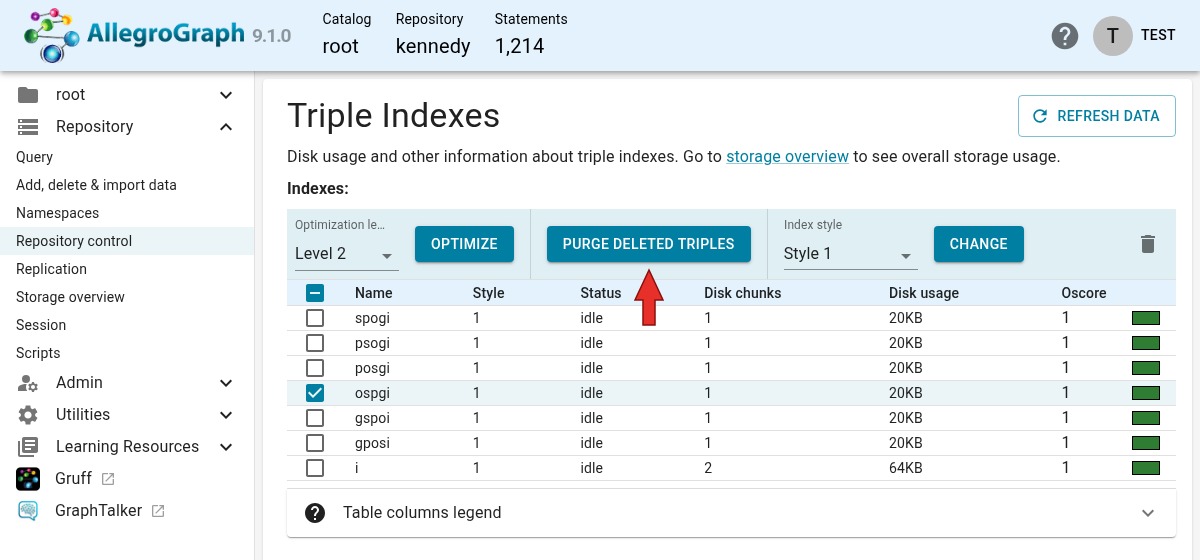Click the Table columns legend question icon
The width and height of the screenshot is (1200, 560).
pyautogui.click(x=315, y=513)
